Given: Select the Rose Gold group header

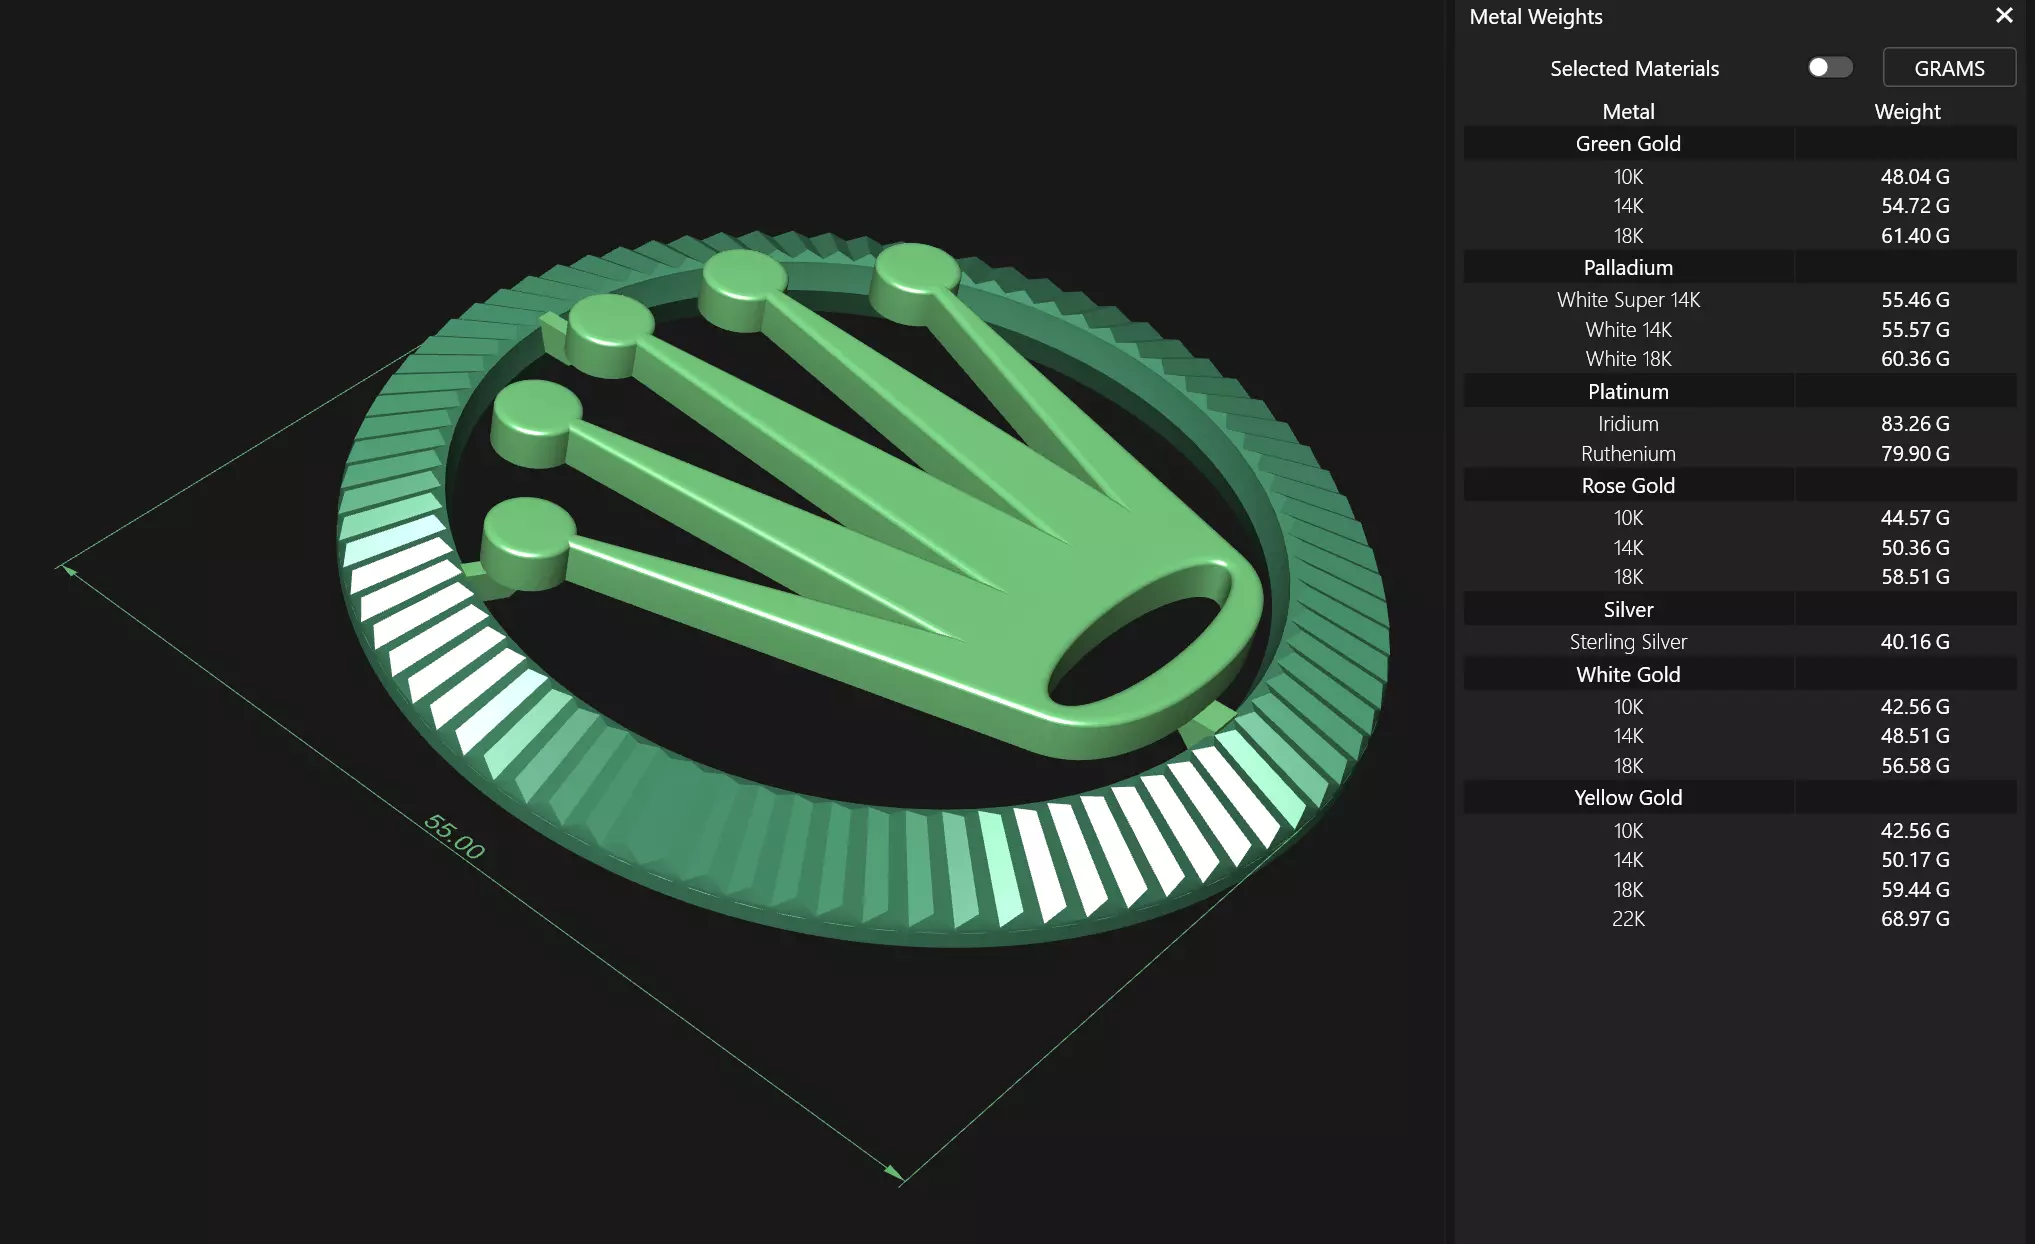Looking at the screenshot, I should click(1628, 486).
